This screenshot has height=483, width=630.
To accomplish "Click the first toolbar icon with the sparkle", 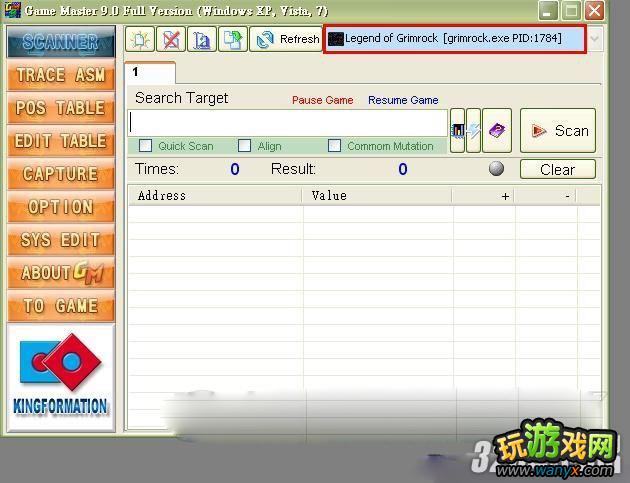I will (x=139, y=39).
